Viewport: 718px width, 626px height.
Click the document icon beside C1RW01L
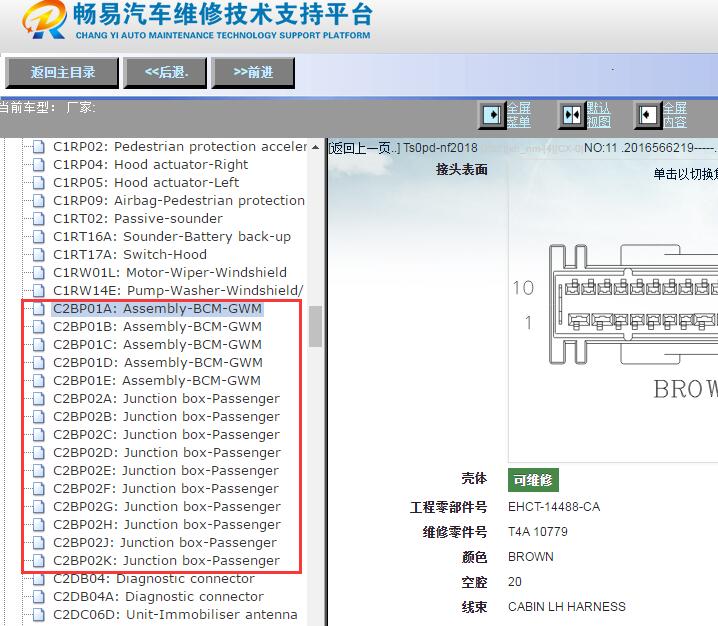(x=39, y=273)
